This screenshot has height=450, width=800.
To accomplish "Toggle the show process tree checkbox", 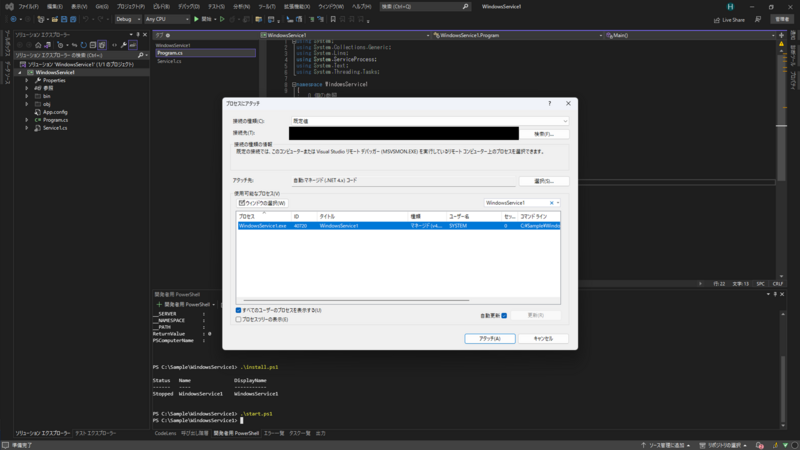I will (238, 319).
